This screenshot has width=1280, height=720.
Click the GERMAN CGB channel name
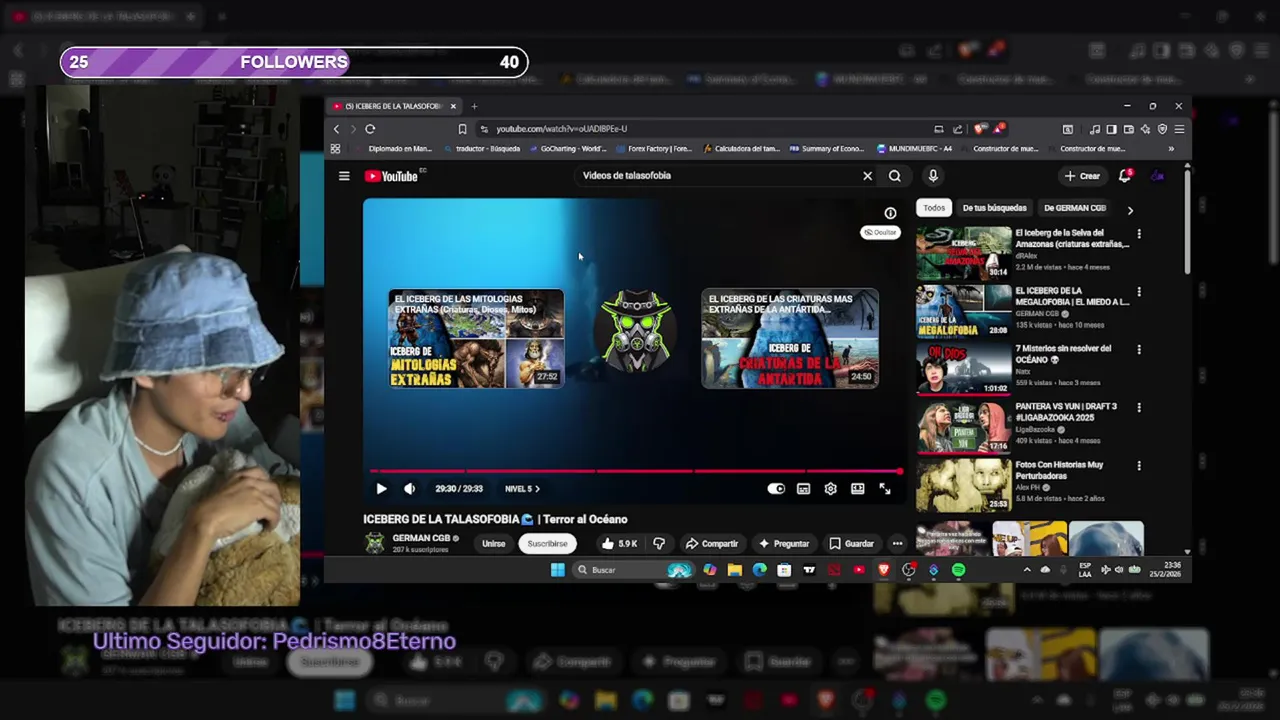click(421, 538)
